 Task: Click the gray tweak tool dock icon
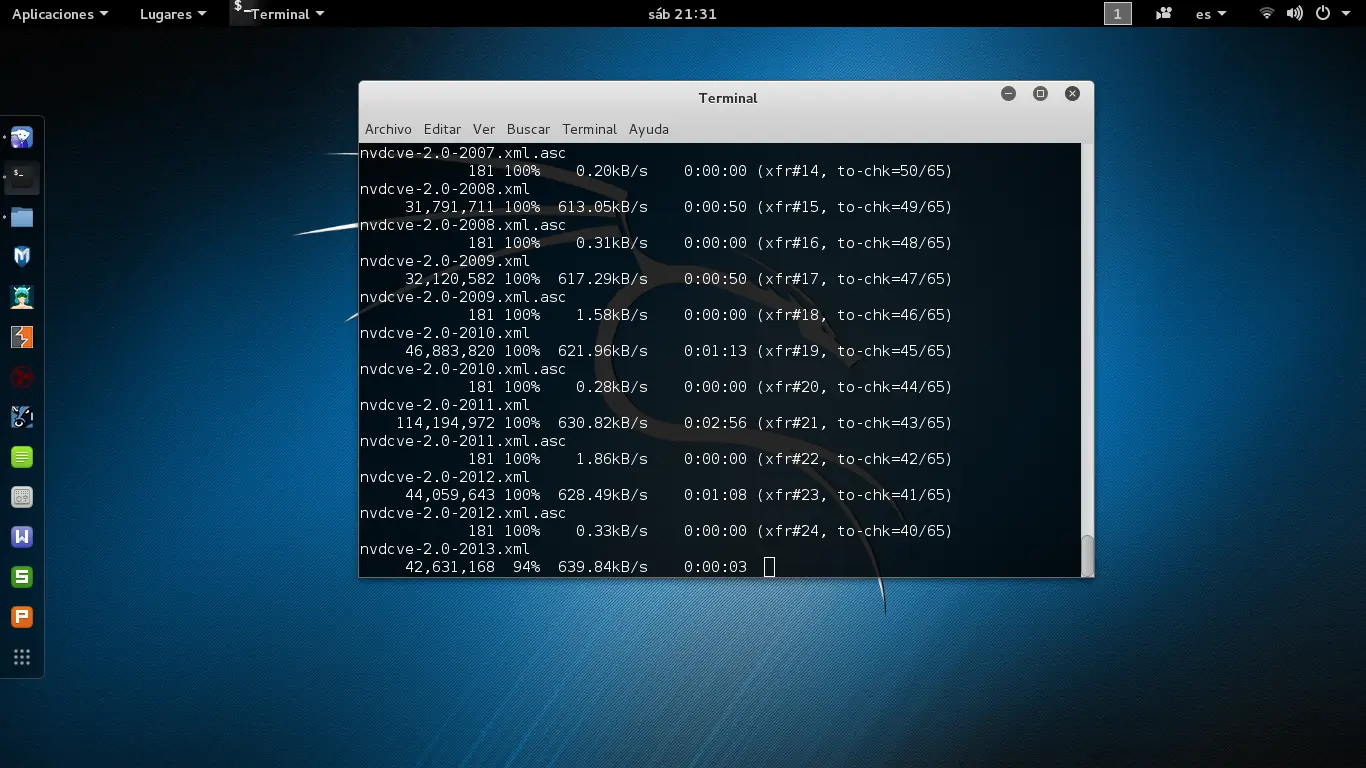[x=22, y=497]
